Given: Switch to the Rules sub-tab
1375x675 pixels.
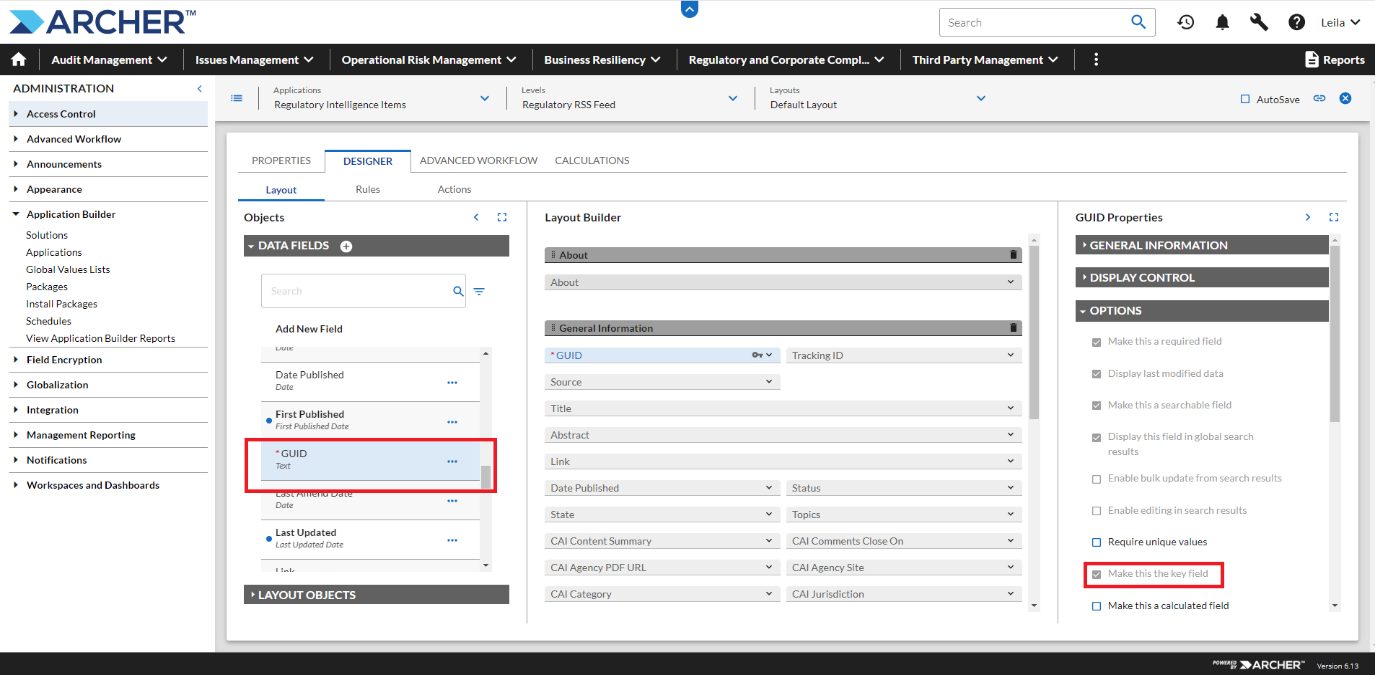Looking at the screenshot, I should tap(368, 189).
